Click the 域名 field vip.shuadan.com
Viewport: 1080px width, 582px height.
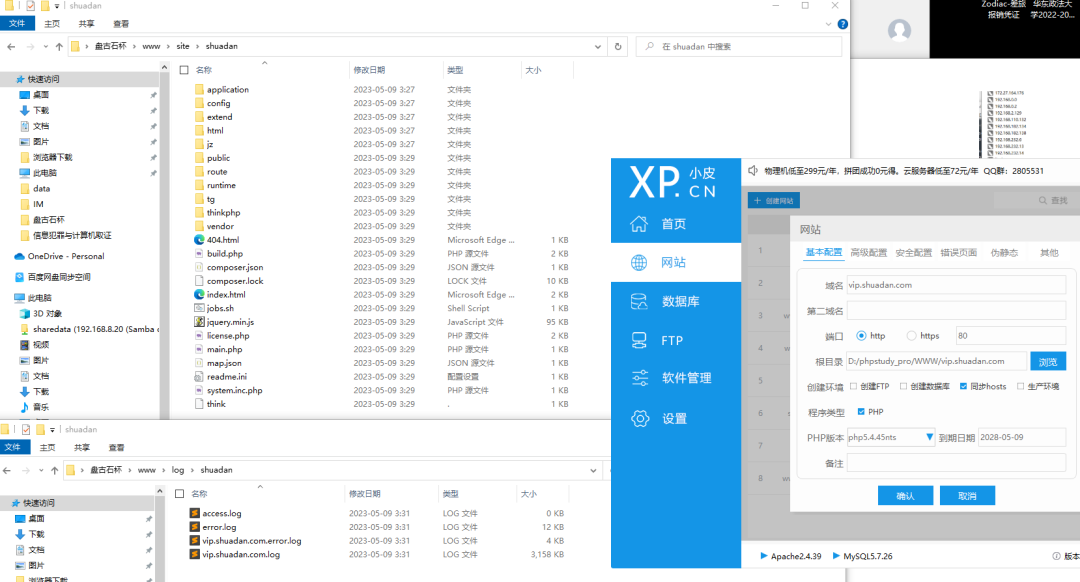click(956, 284)
